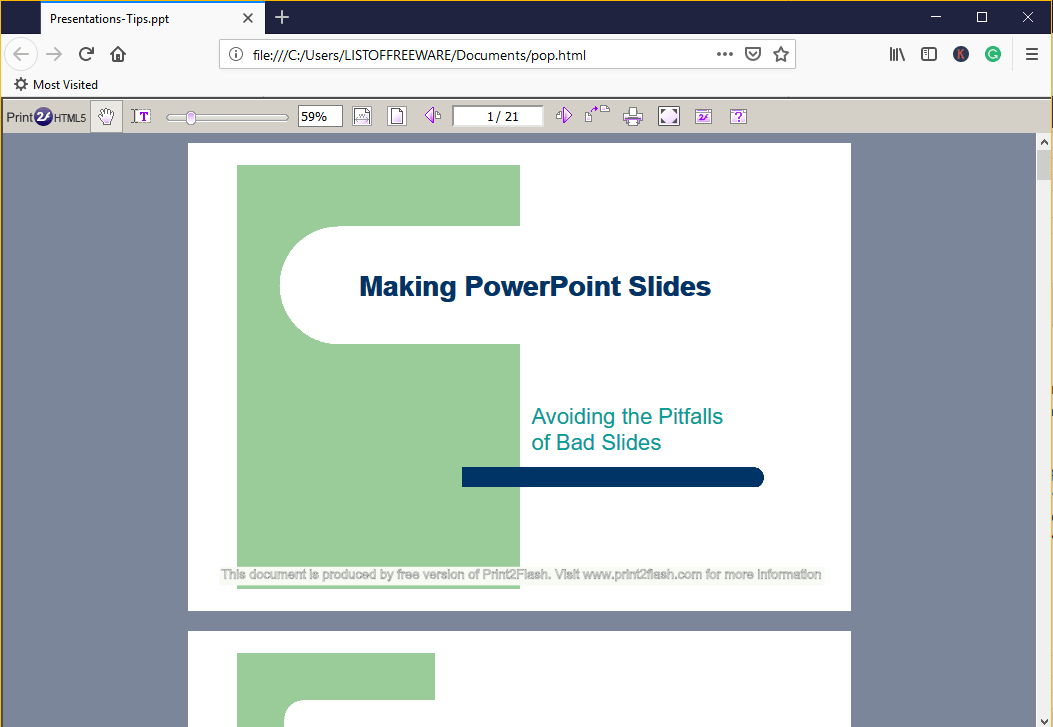Show site information for this file

pyautogui.click(x=236, y=55)
